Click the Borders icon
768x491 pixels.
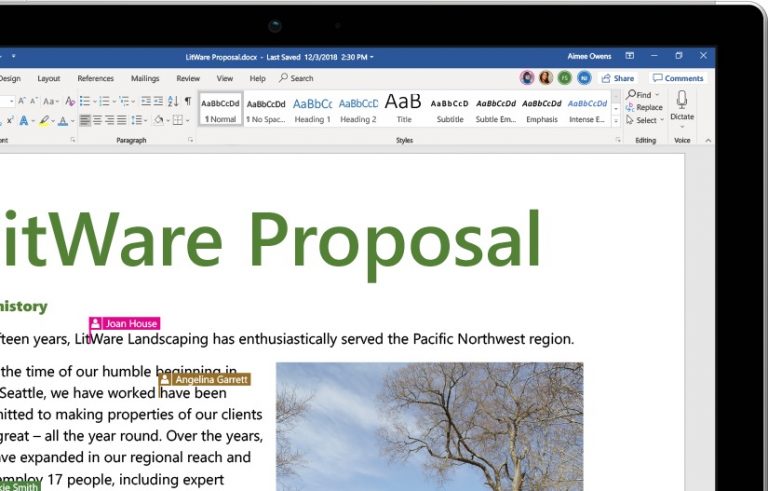[x=178, y=120]
